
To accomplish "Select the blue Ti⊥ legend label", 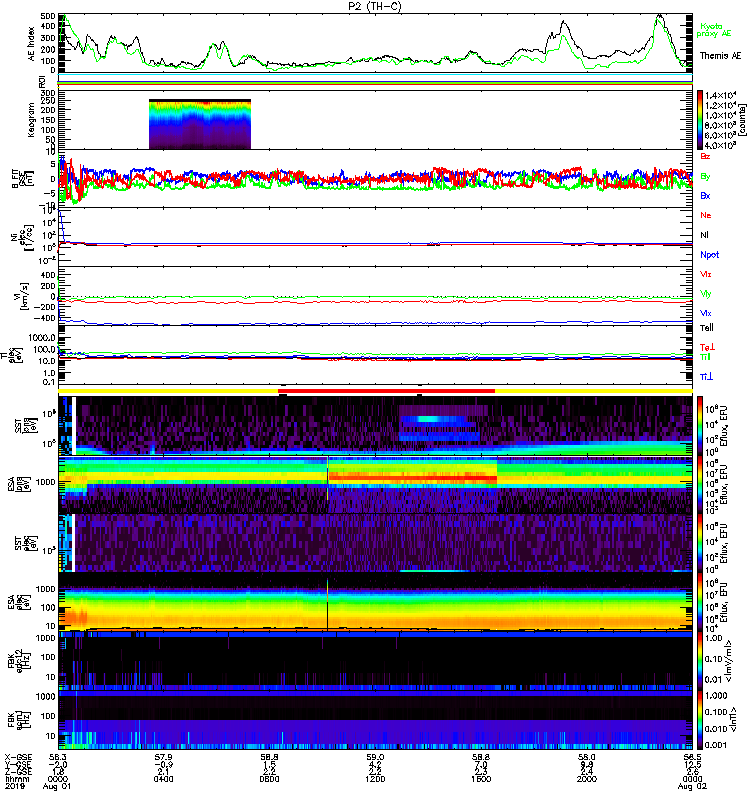I will click(706, 377).
